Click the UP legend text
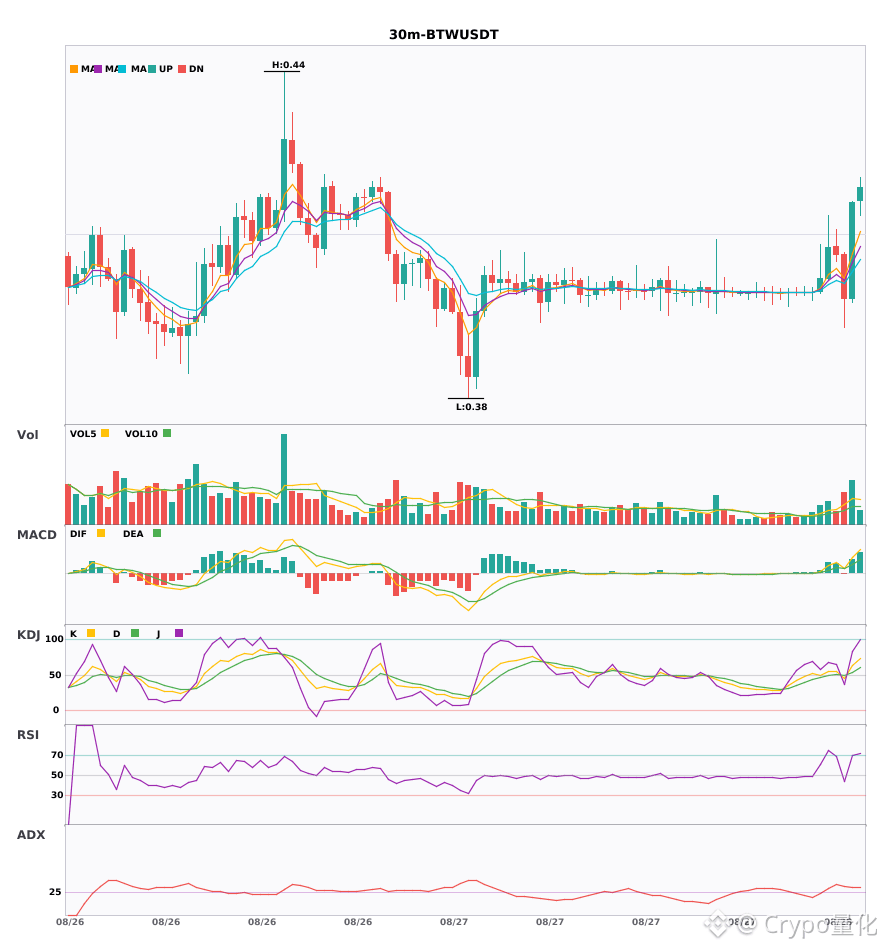The width and height of the screenshot is (885, 950). 166,69
